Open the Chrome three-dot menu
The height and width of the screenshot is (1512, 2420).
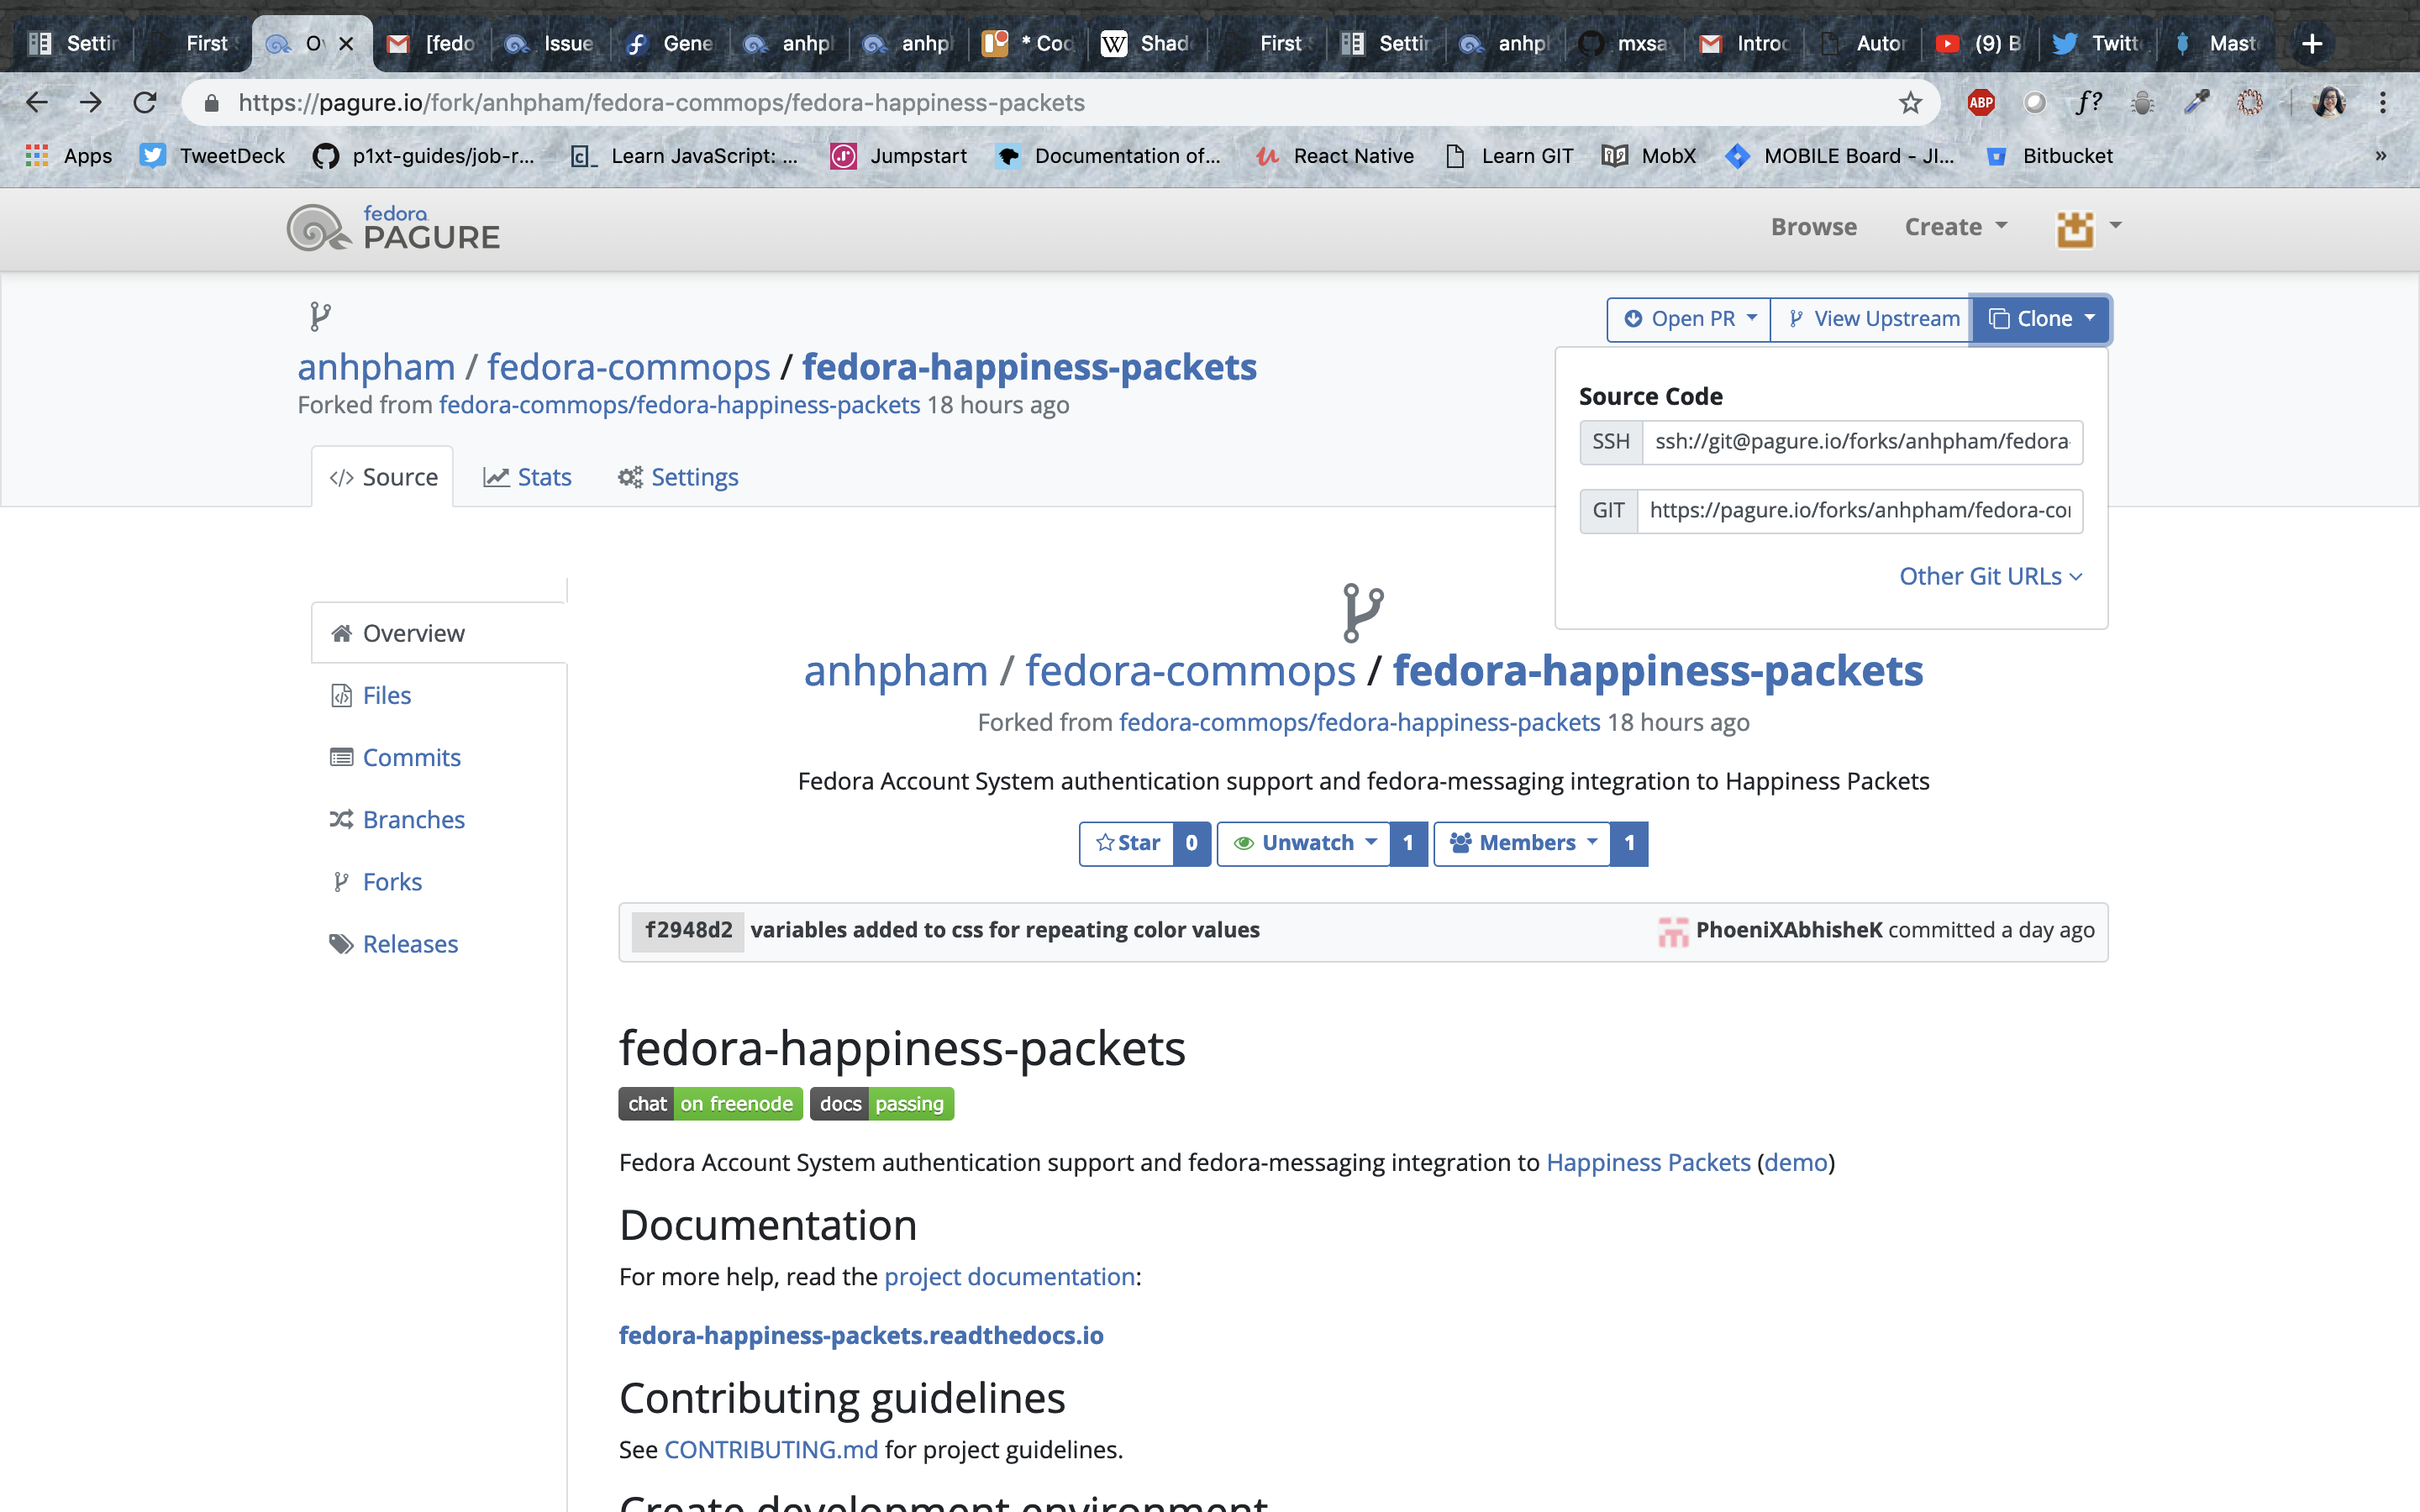pyautogui.click(x=2382, y=102)
